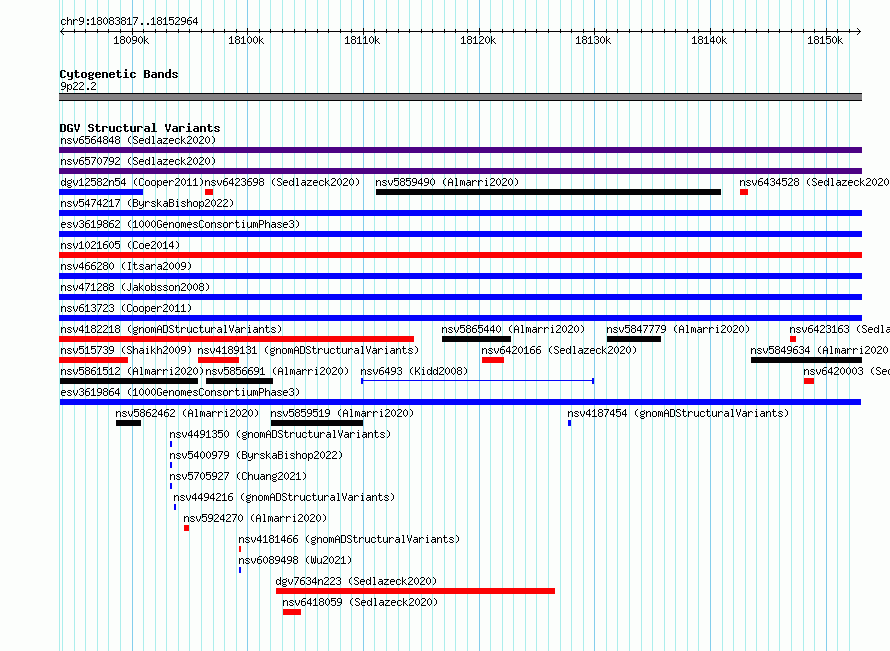Image resolution: width=890 pixels, height=651 pixels.
Task: Click nsv6418059 (Sedlazeck2020) label
Action: click(x=360, y=602)
